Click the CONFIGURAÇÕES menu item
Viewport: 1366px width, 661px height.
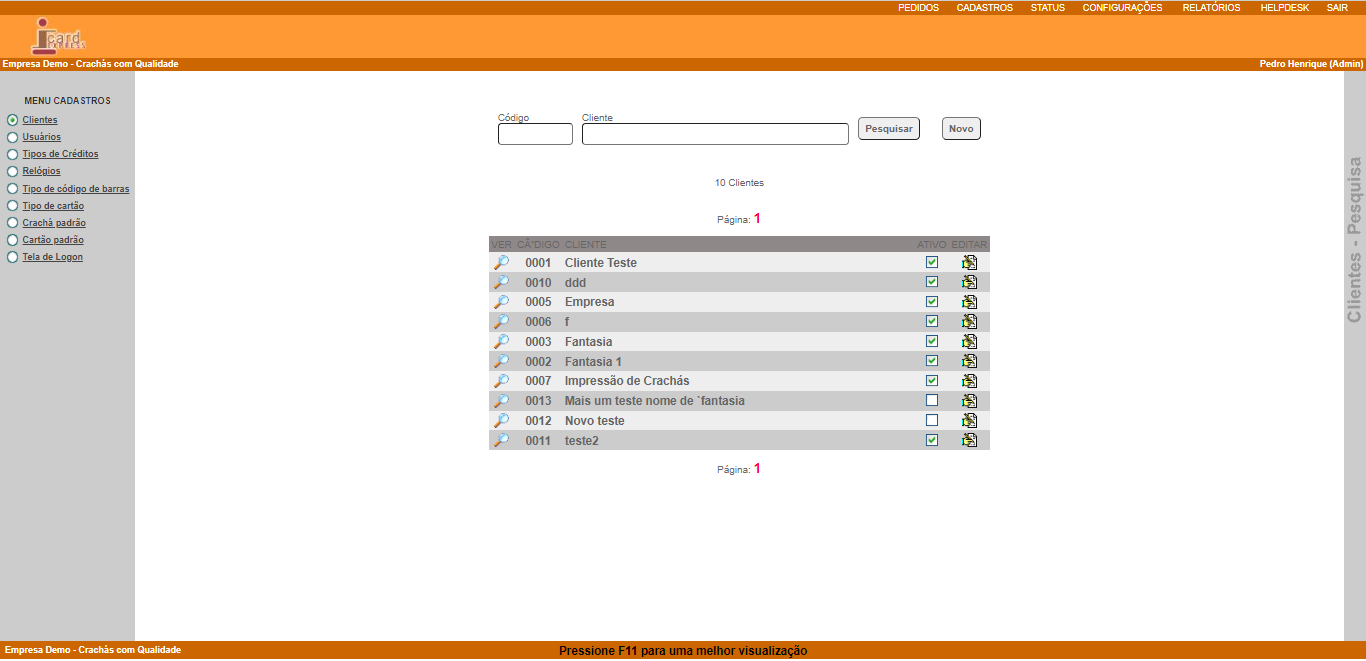click(x=1122, y=8)
